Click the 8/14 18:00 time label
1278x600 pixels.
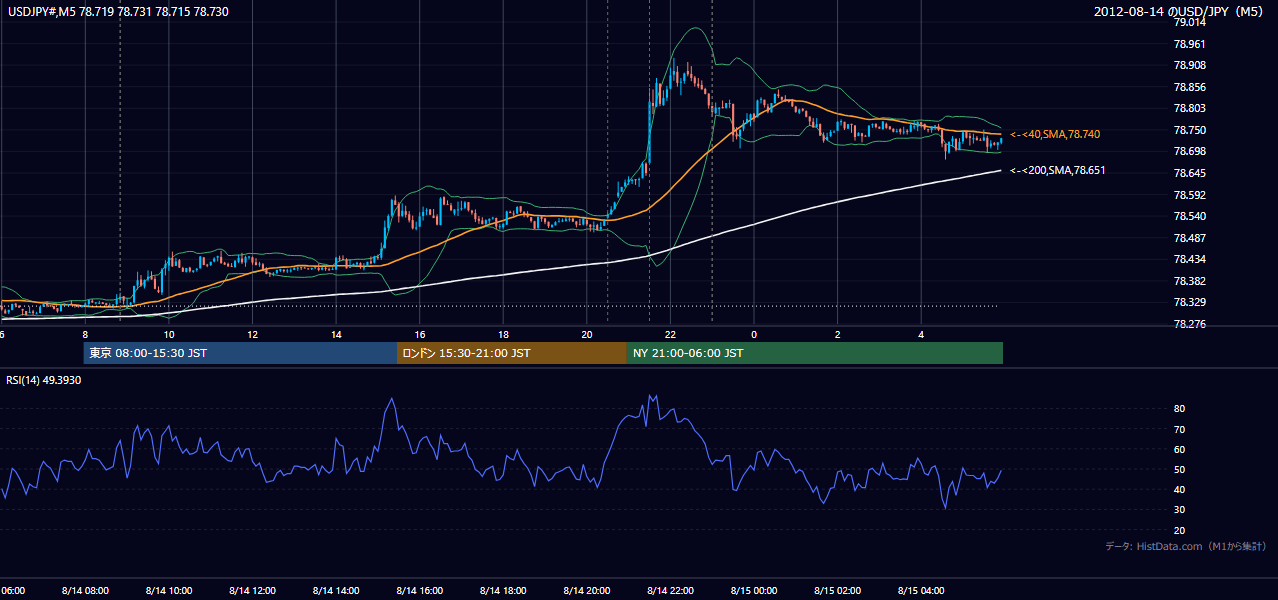503,591
